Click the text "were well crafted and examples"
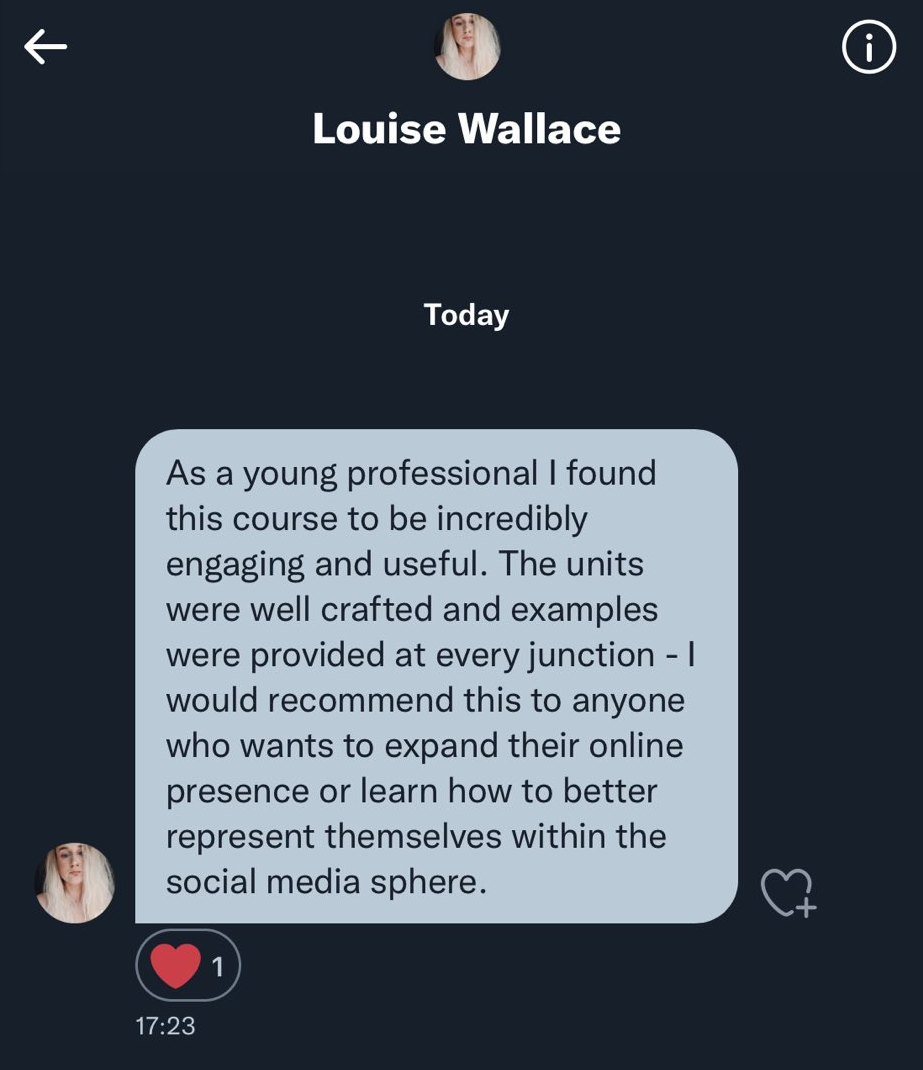The width and height of the screenshot is (923, 1070). 412,609
